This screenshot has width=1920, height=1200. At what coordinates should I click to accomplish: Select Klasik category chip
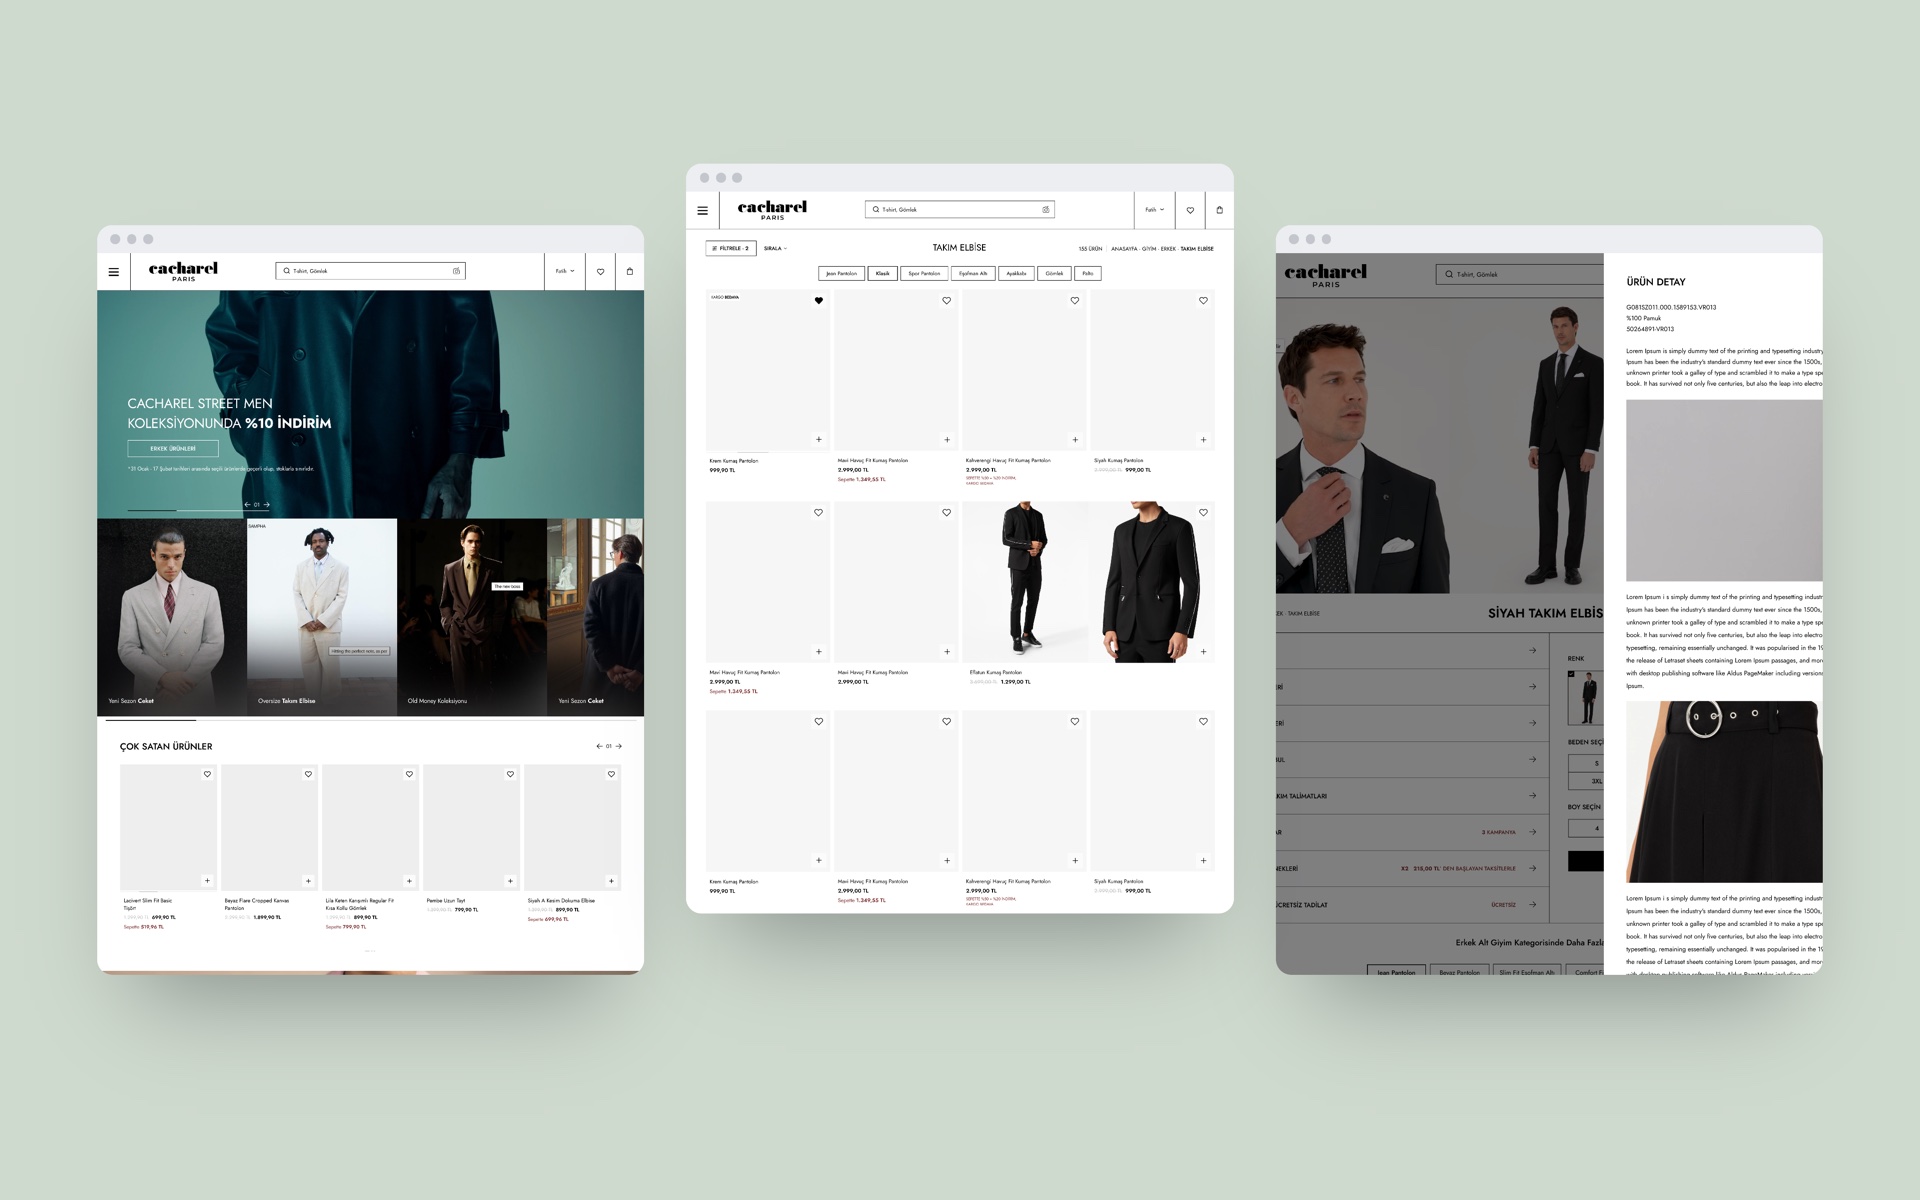882,274
